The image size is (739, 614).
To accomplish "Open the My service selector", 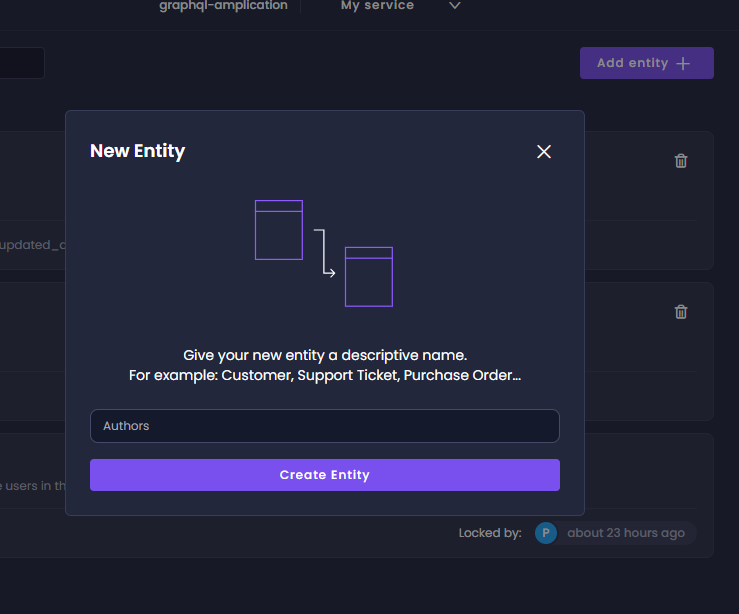I will coord(377,6).
